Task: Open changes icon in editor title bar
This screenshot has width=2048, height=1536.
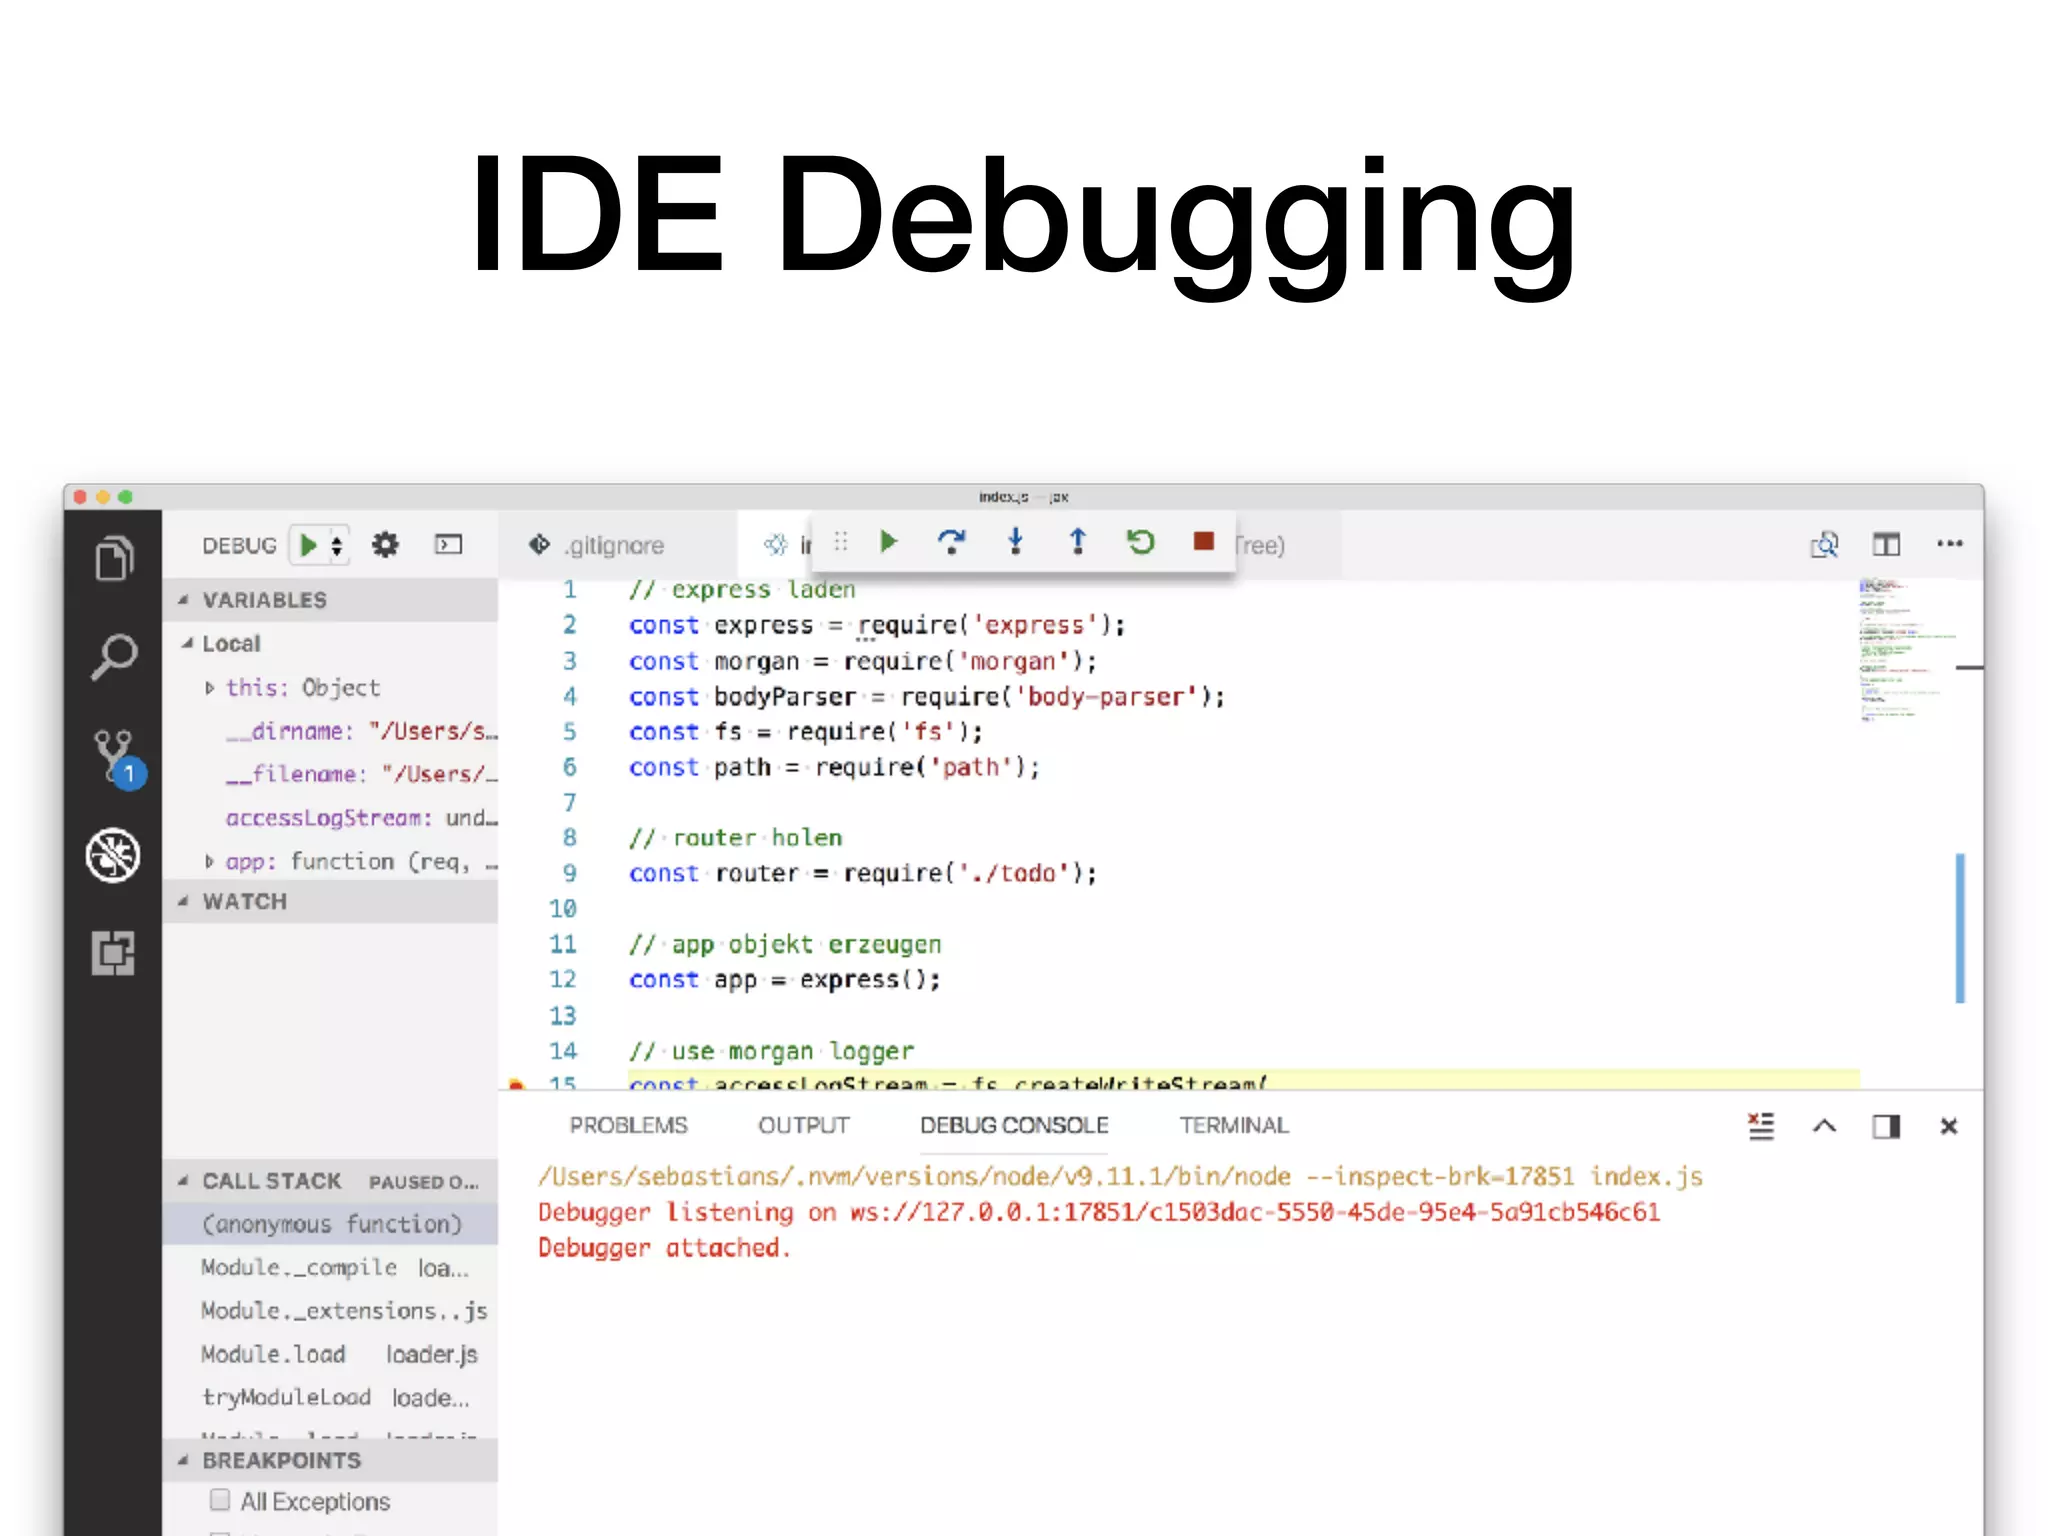Action: tap(1824, 545)
